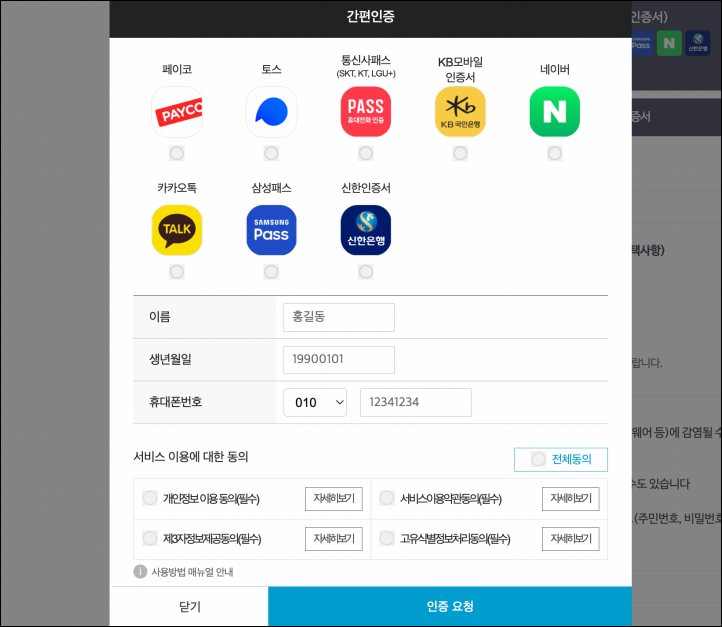The height and width of the screenshot is (627, 722).
Task: Pick the red PASS carrier icon
Action: click(x=366, y=112)
